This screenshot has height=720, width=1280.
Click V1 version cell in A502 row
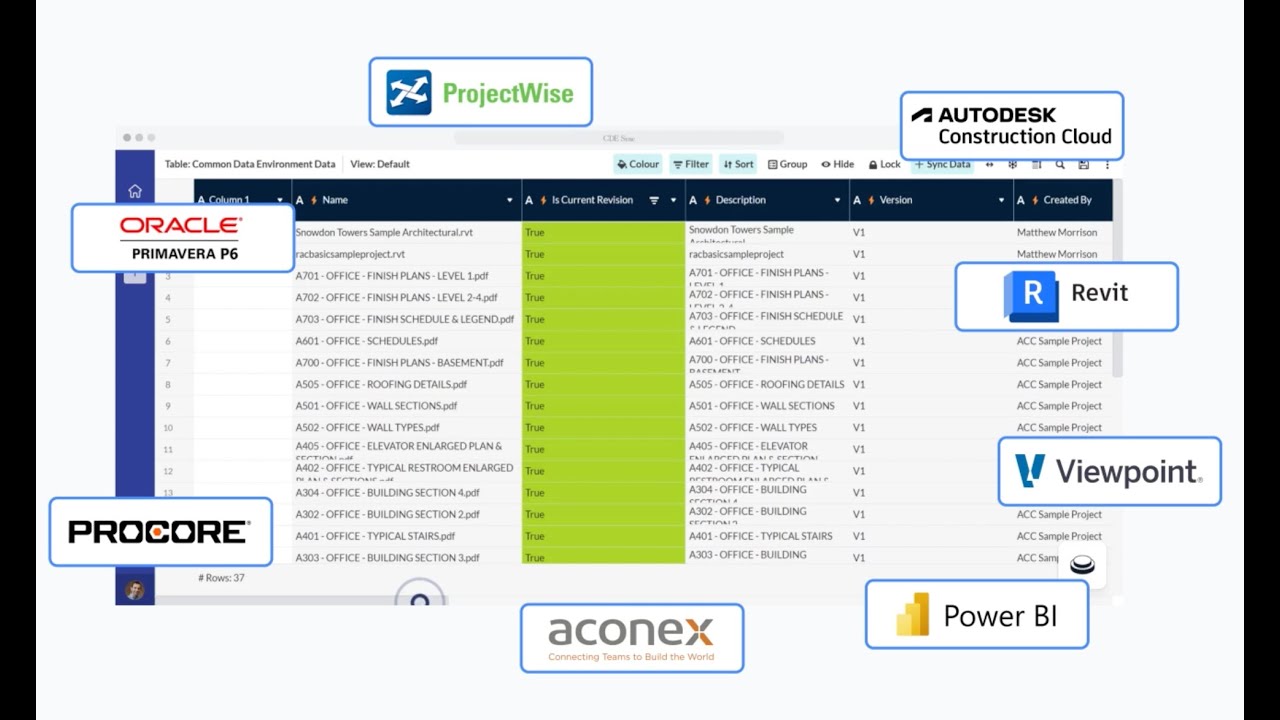pyautogui.click(x=931, y=428)
